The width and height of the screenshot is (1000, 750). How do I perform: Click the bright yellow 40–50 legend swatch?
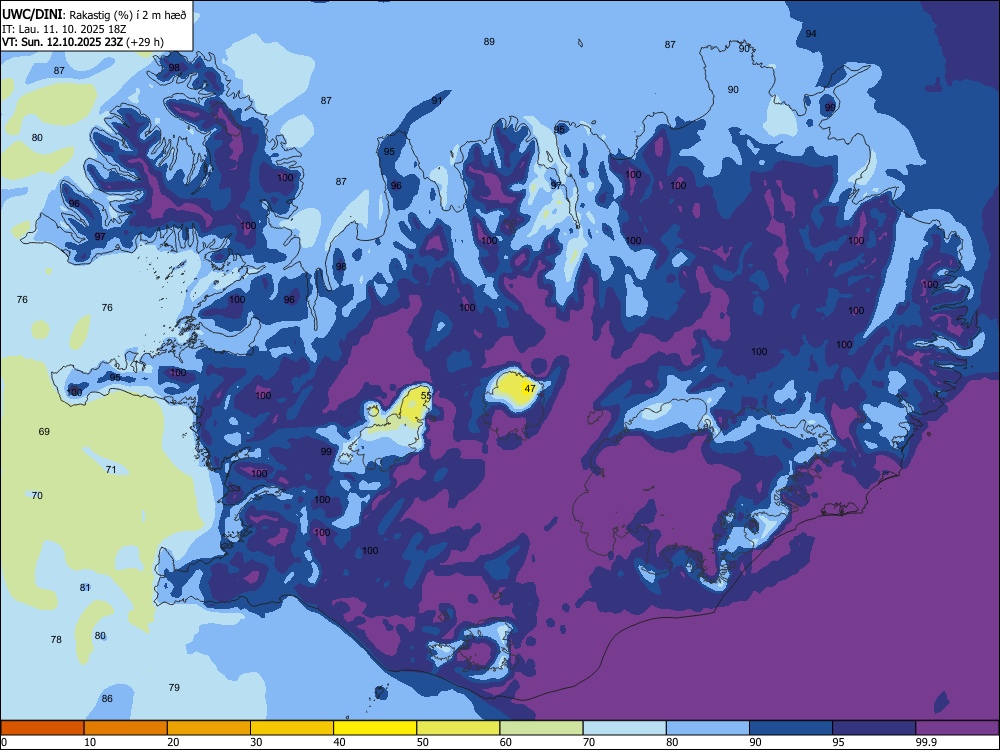click(x=375, y=728)
